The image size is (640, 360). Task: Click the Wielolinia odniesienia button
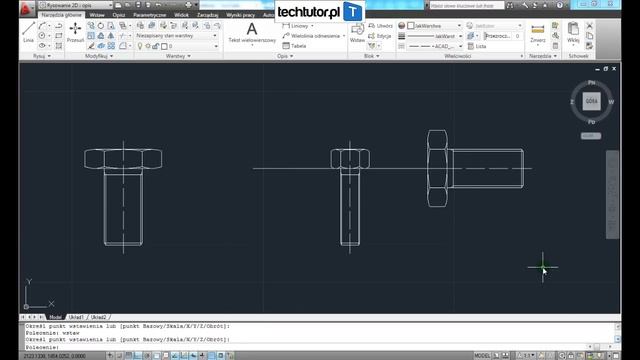(x=314, y=36)
